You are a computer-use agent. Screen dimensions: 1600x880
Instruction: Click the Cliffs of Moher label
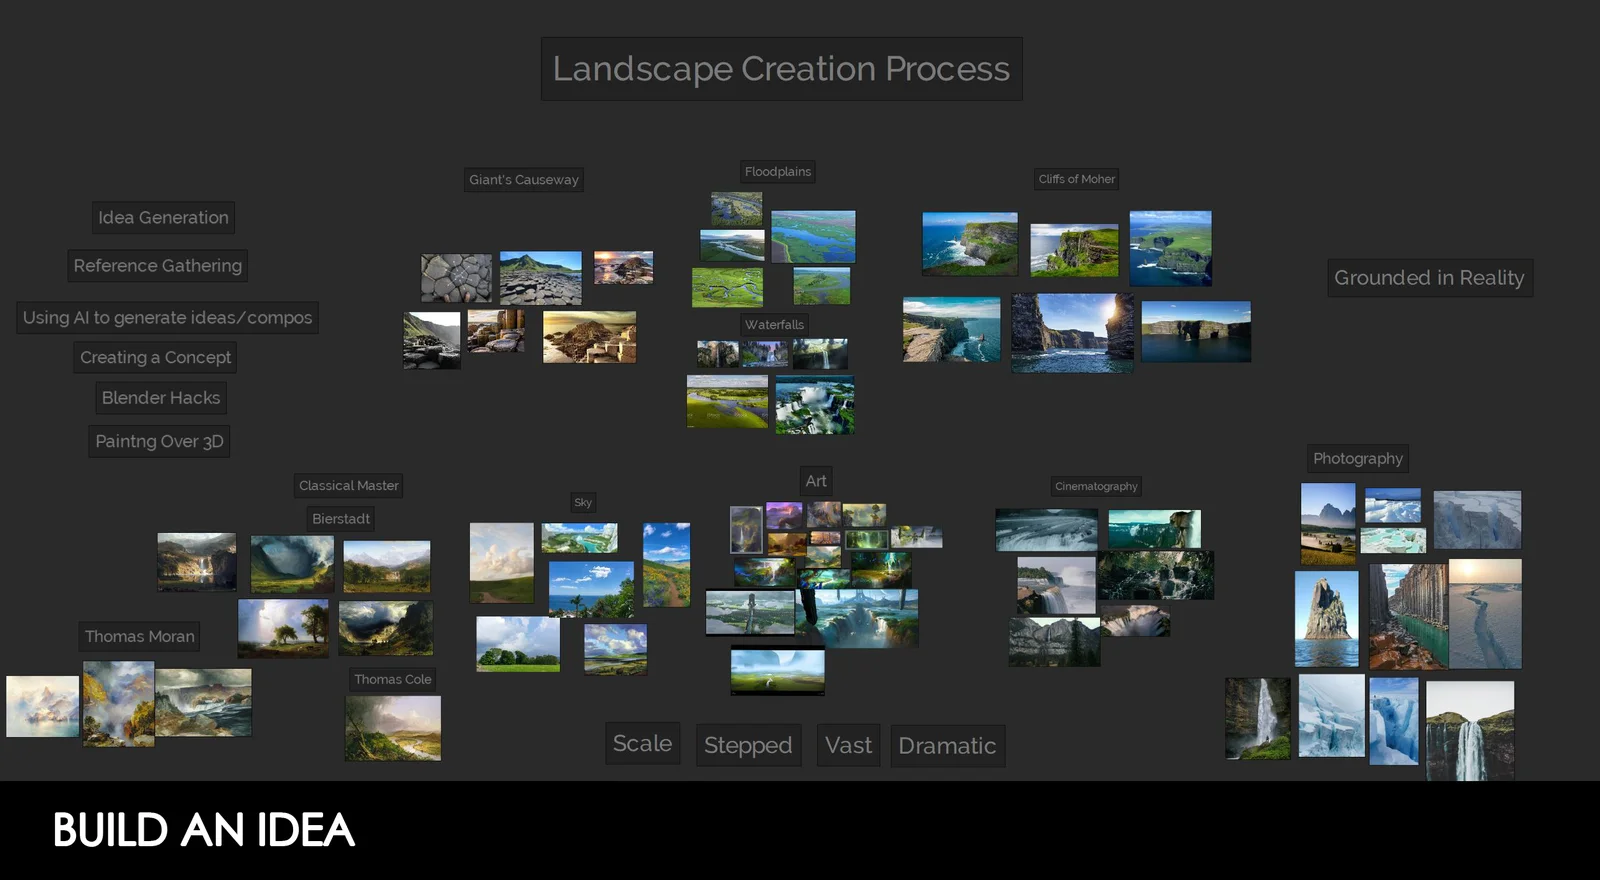coord(1077,179)
